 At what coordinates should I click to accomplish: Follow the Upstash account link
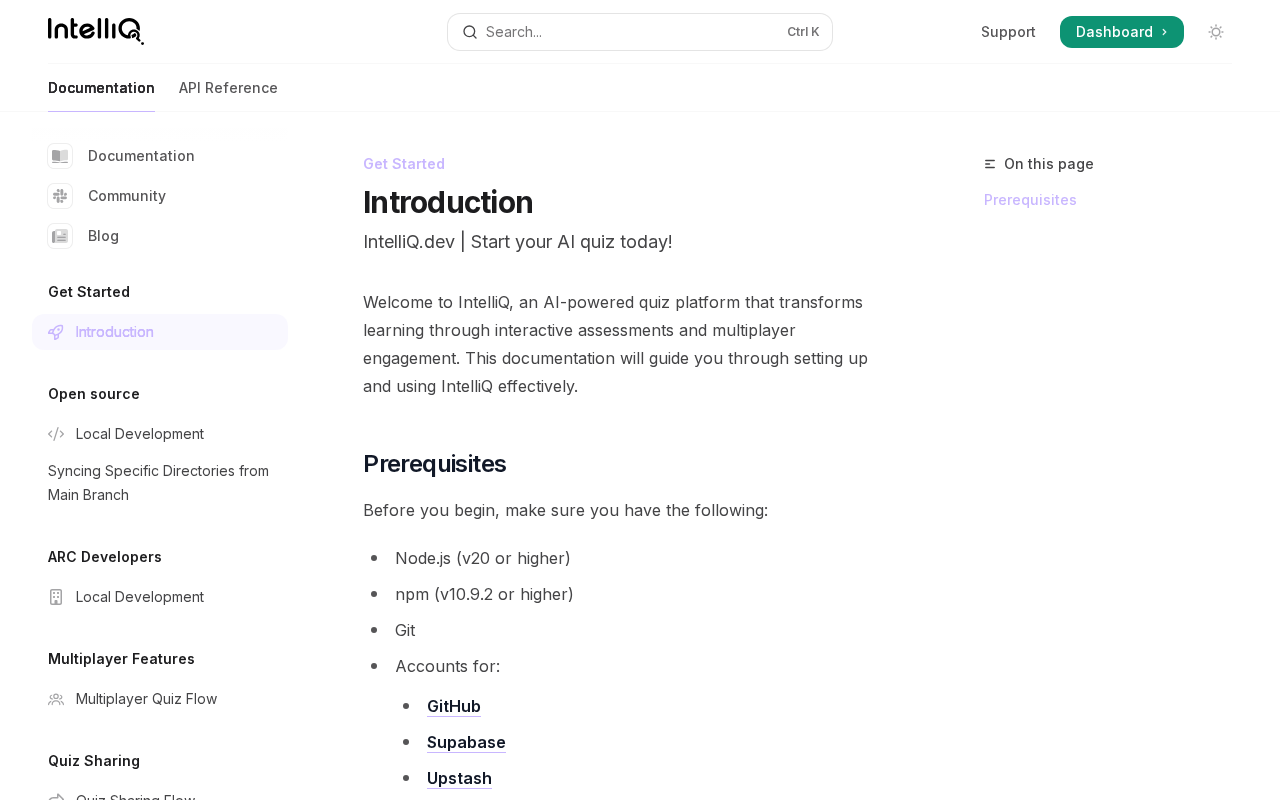coord(459,778)
